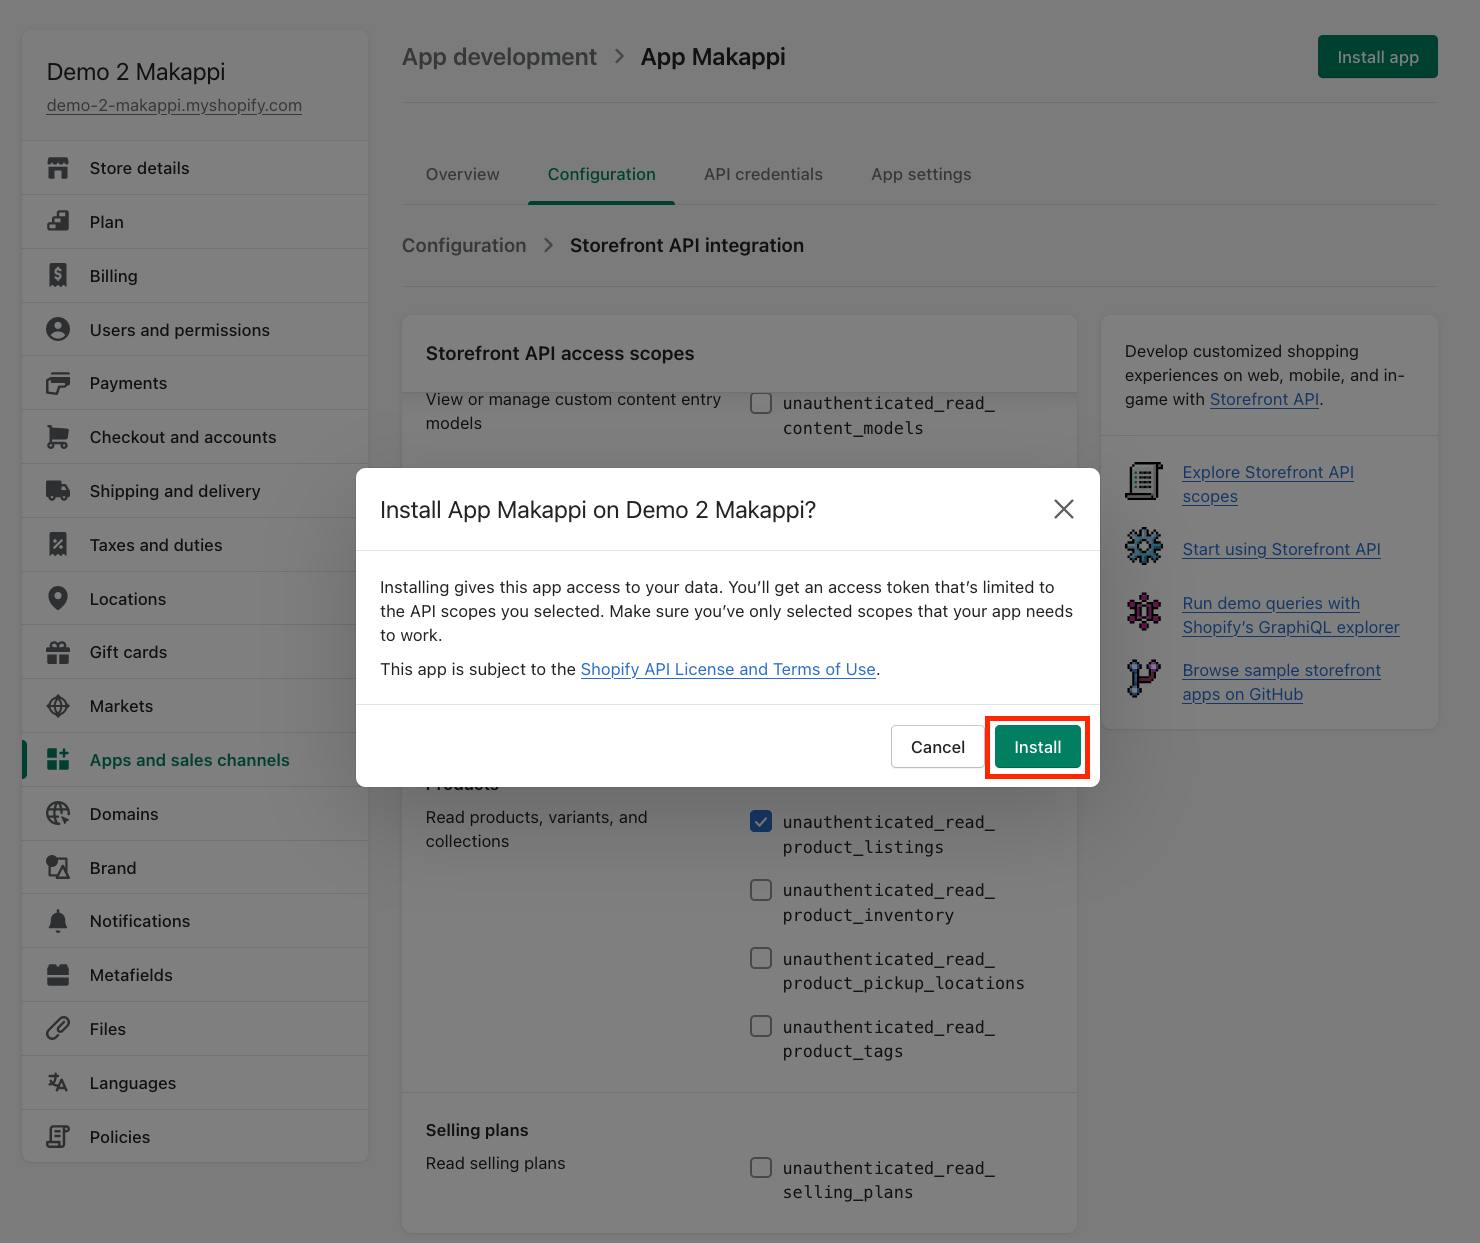The width and height of the screenshot is (1480, 1243).
Task: Click the Plan icon in sidebar
Action: [58, 222]
